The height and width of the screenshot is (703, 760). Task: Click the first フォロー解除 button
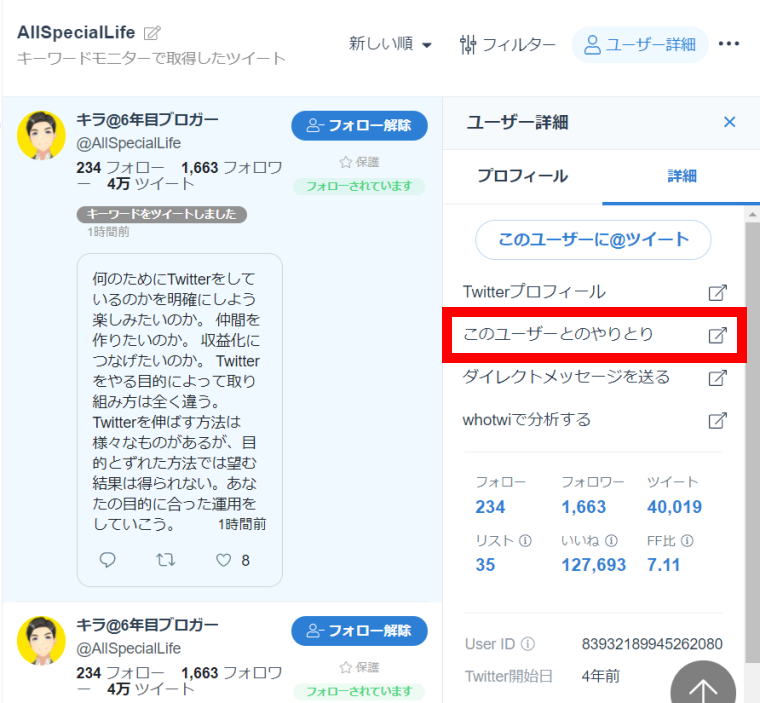click(x=359, y=126)
